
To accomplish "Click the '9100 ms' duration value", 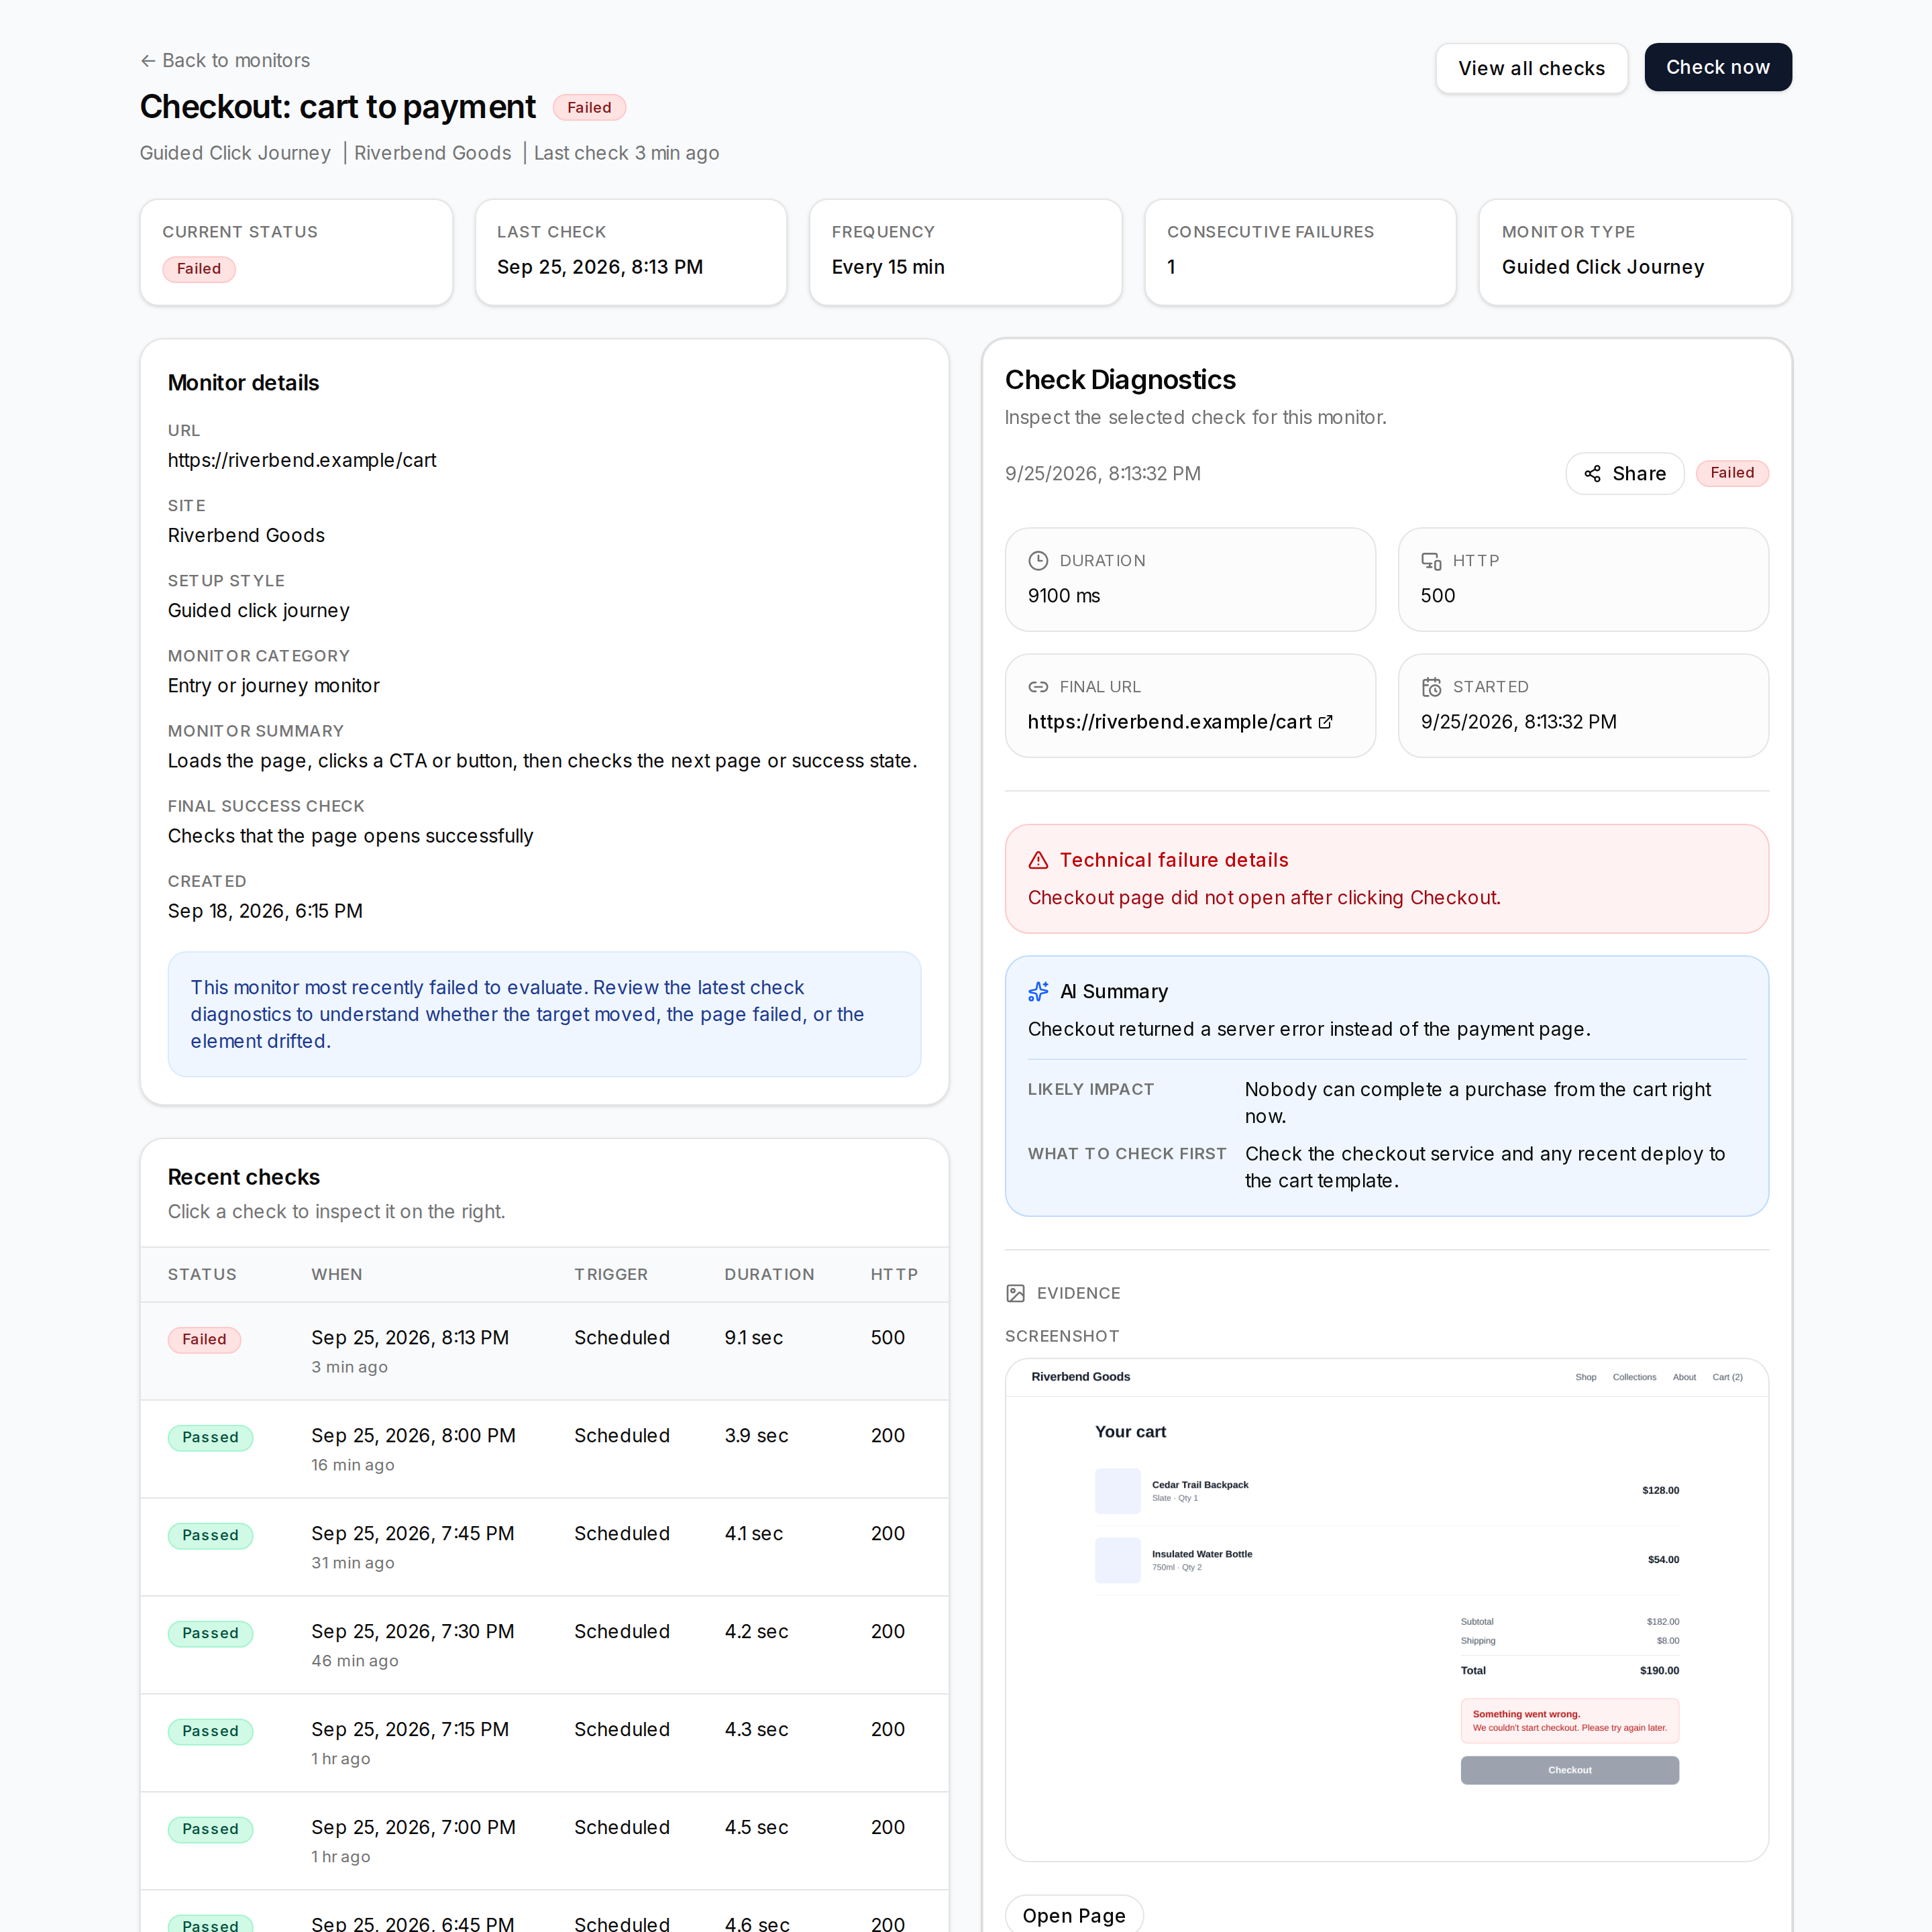I will click(x=1064, y=596).
